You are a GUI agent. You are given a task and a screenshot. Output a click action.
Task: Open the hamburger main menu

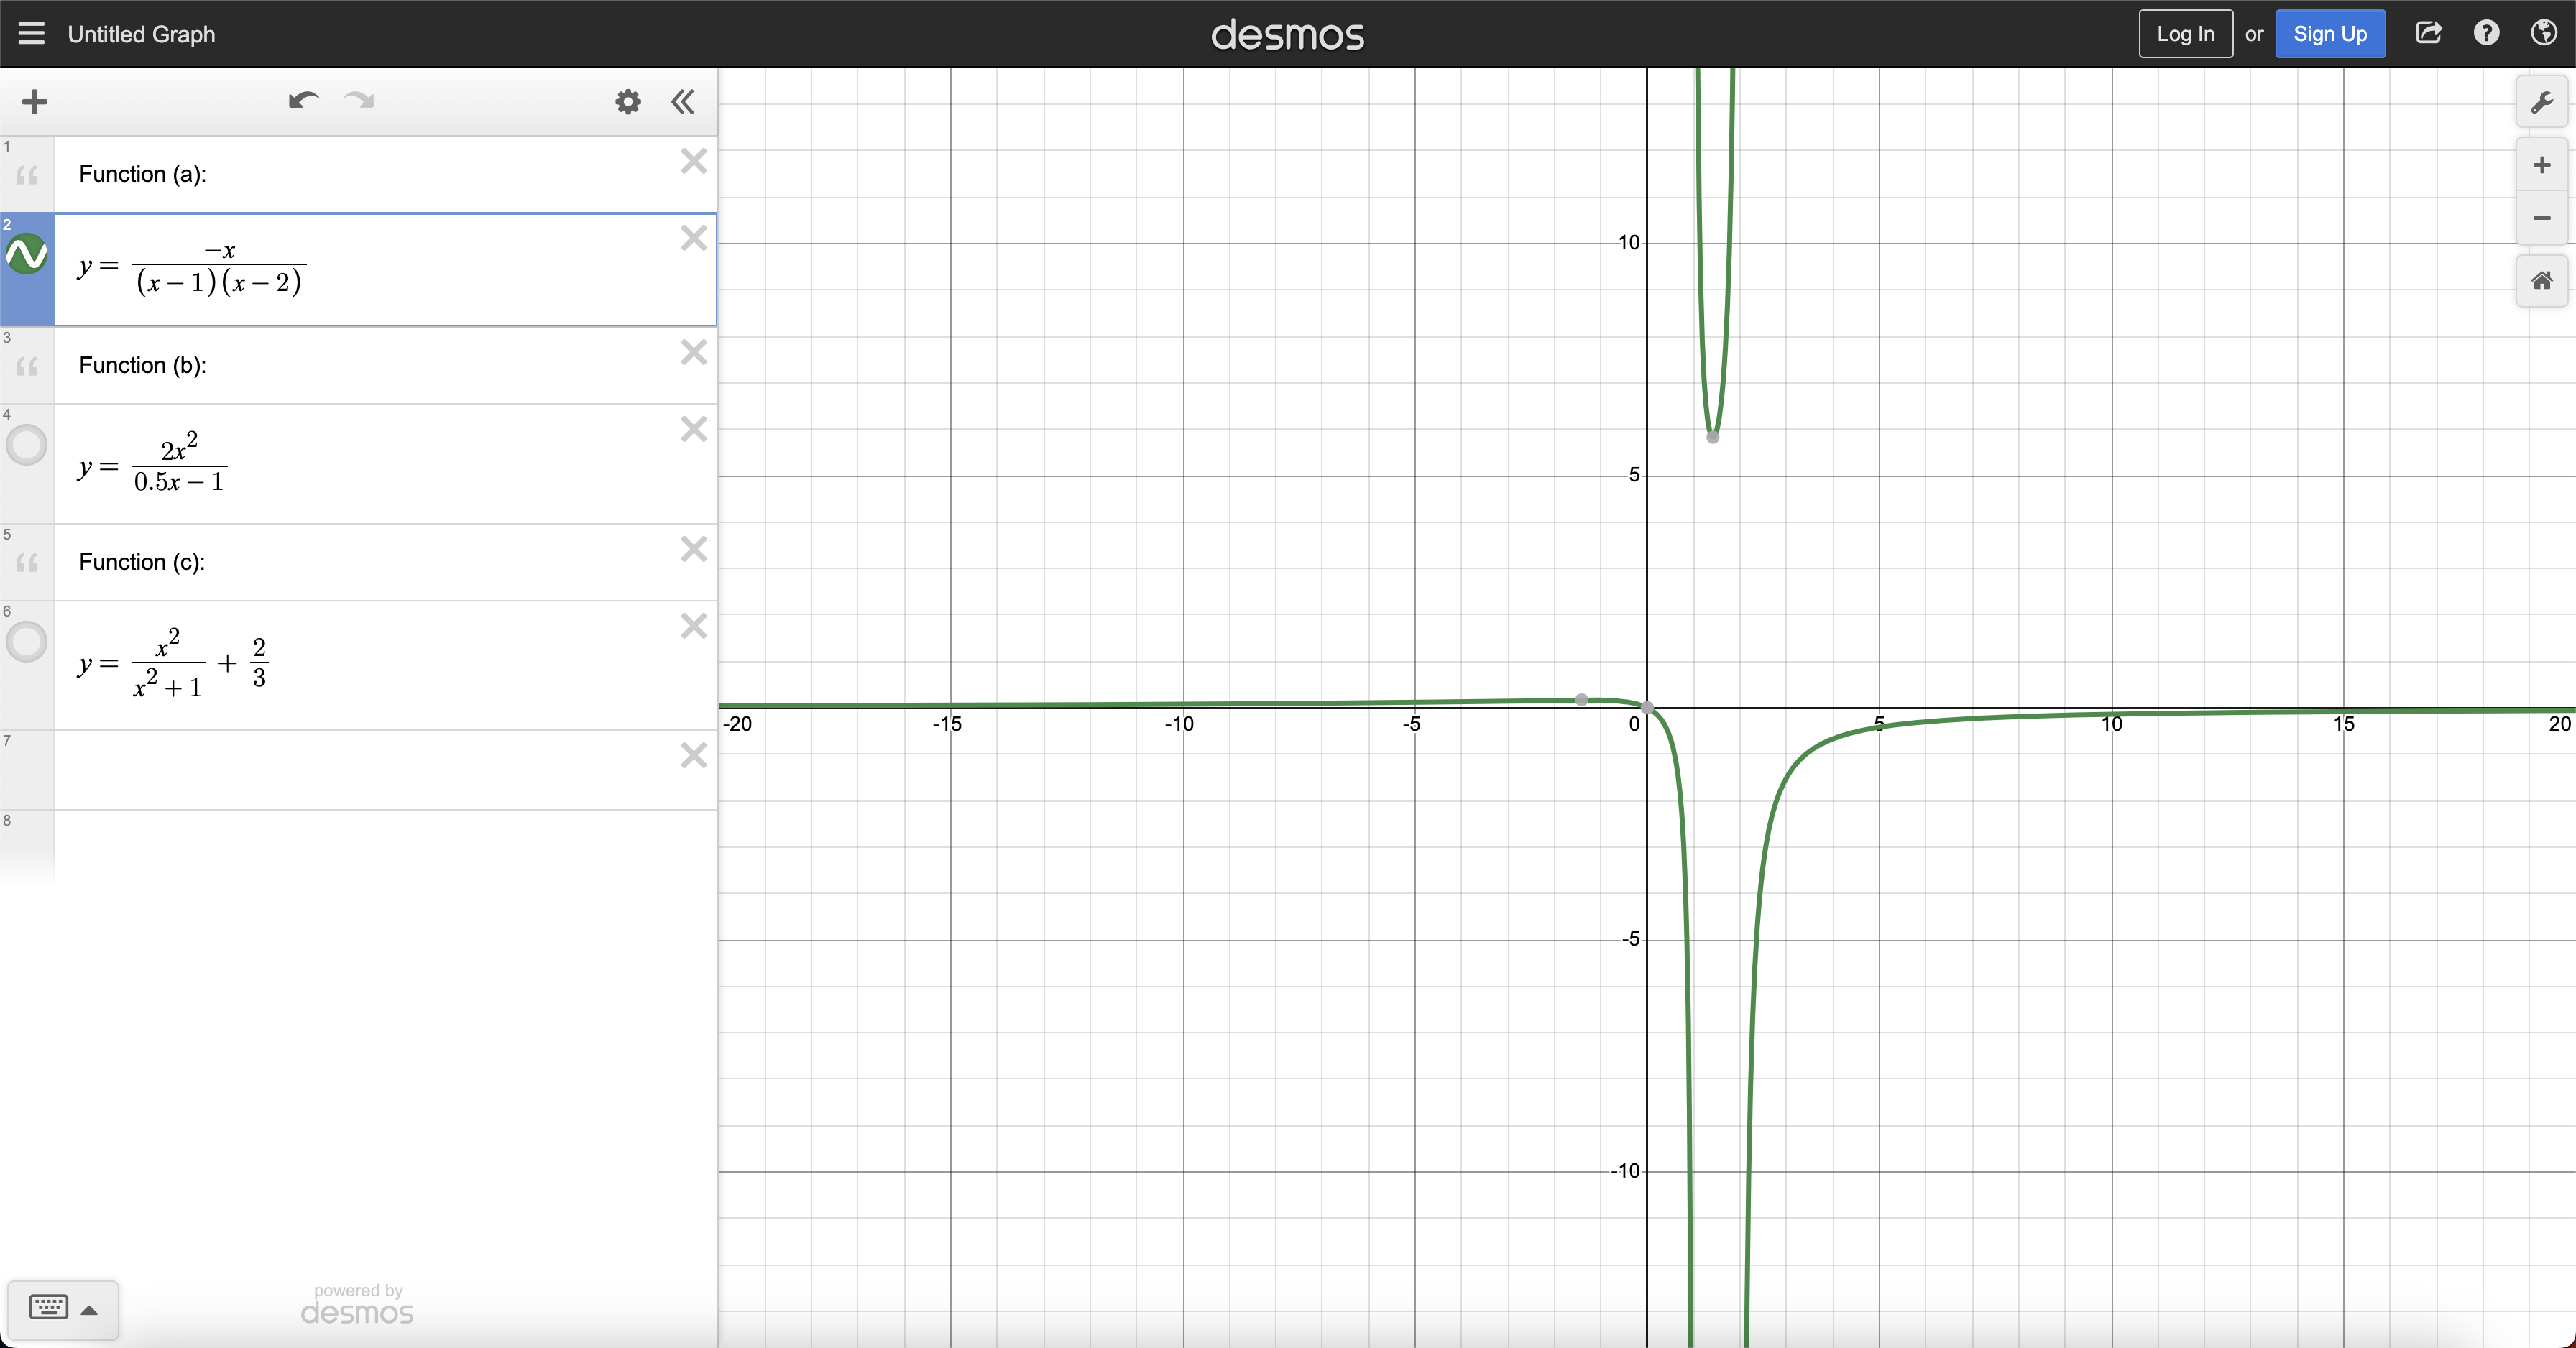[x=30, y=33]
